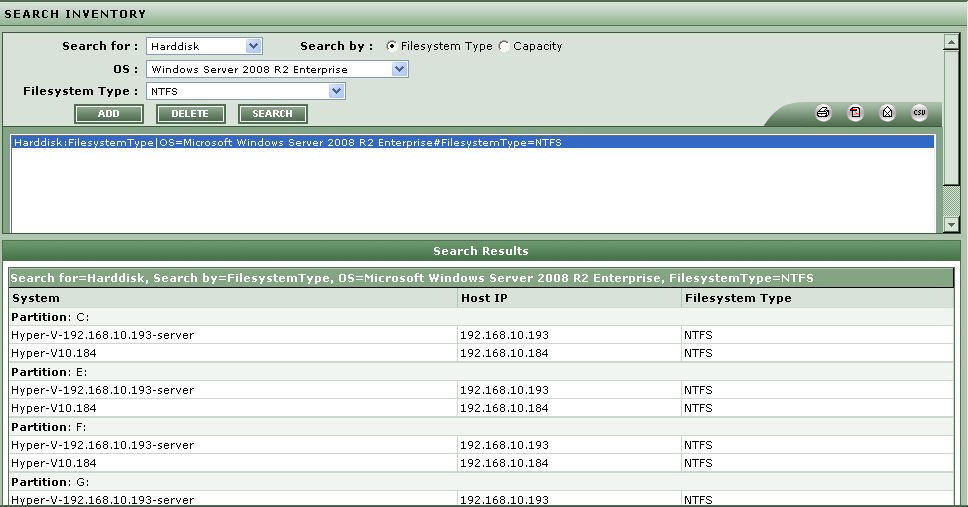This screenshot has width=968, height=507.
Task: Click IP 192.168.10.193 in Partition E:
Action: [x=504, y=390]
